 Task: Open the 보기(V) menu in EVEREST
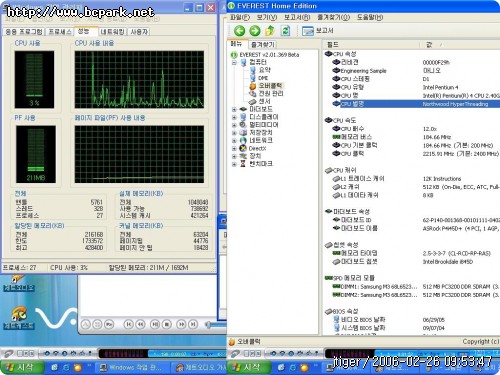(267, 17)
